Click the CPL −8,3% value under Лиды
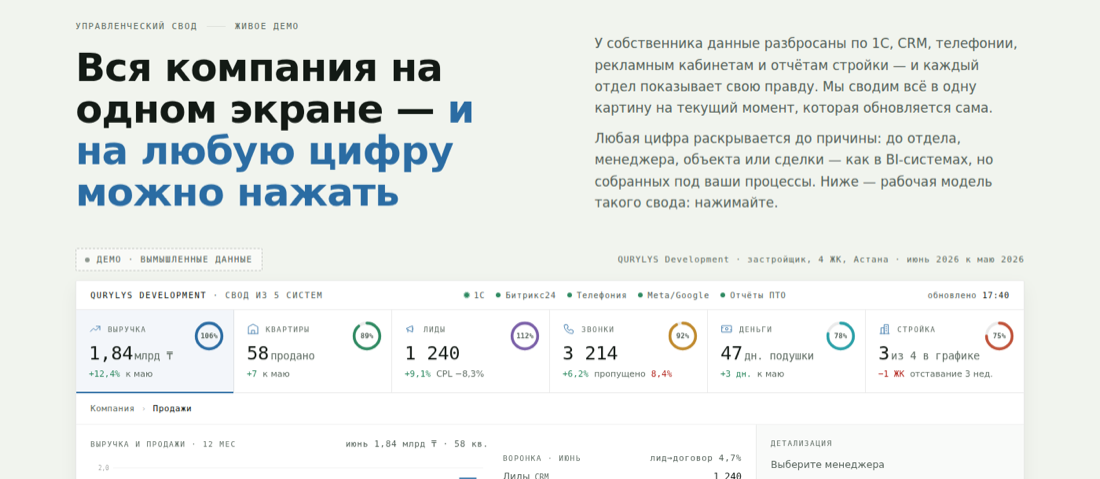 (x=460, y=374)
